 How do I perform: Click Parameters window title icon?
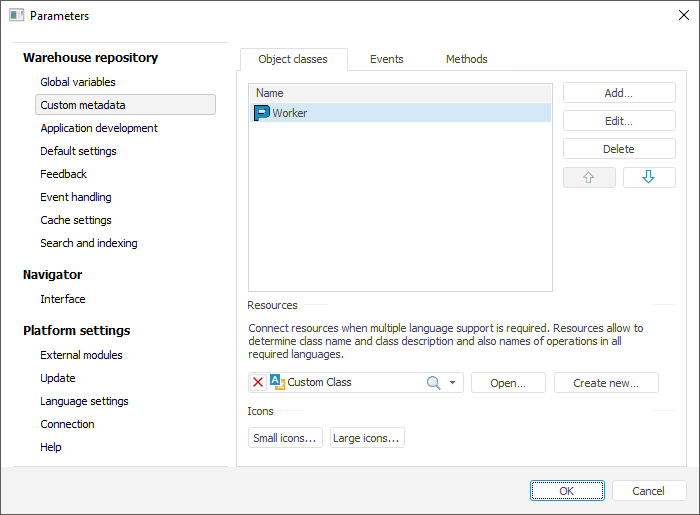pyautogui.click(x=16, y=15)
